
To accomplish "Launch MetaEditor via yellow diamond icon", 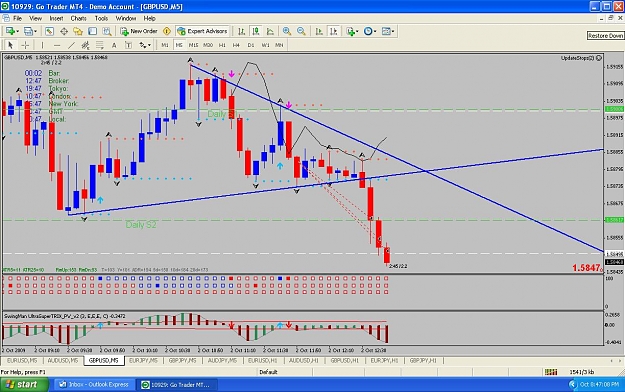I will [167, 31].
